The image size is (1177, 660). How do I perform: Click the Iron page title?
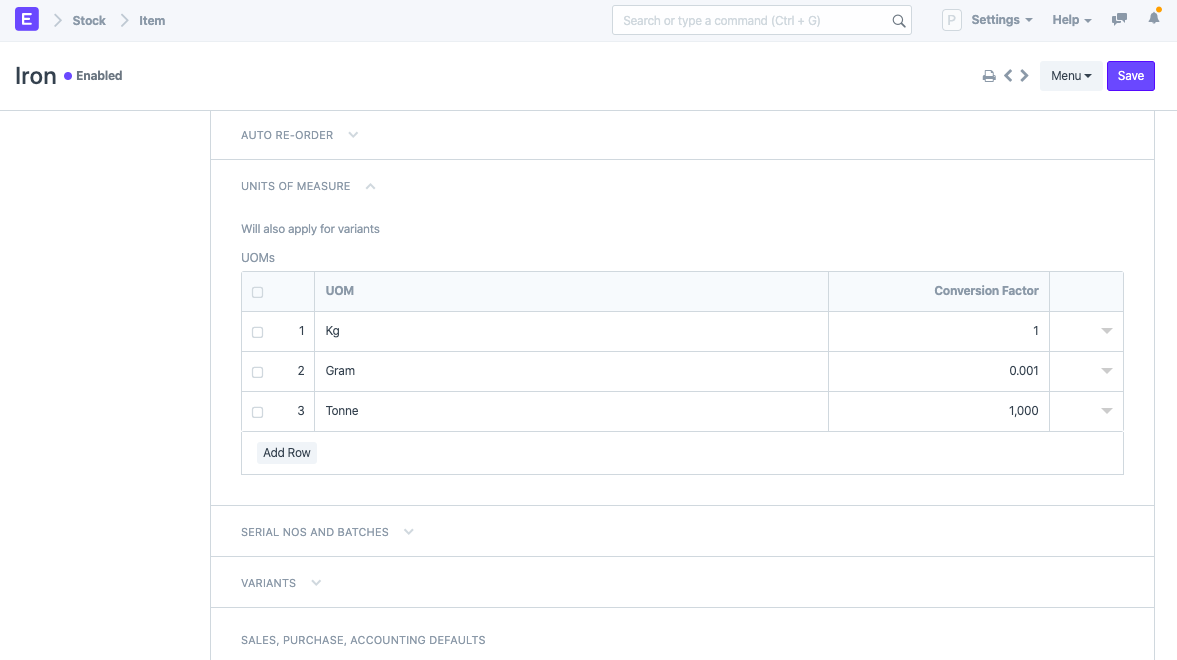(x=35, y=76)
